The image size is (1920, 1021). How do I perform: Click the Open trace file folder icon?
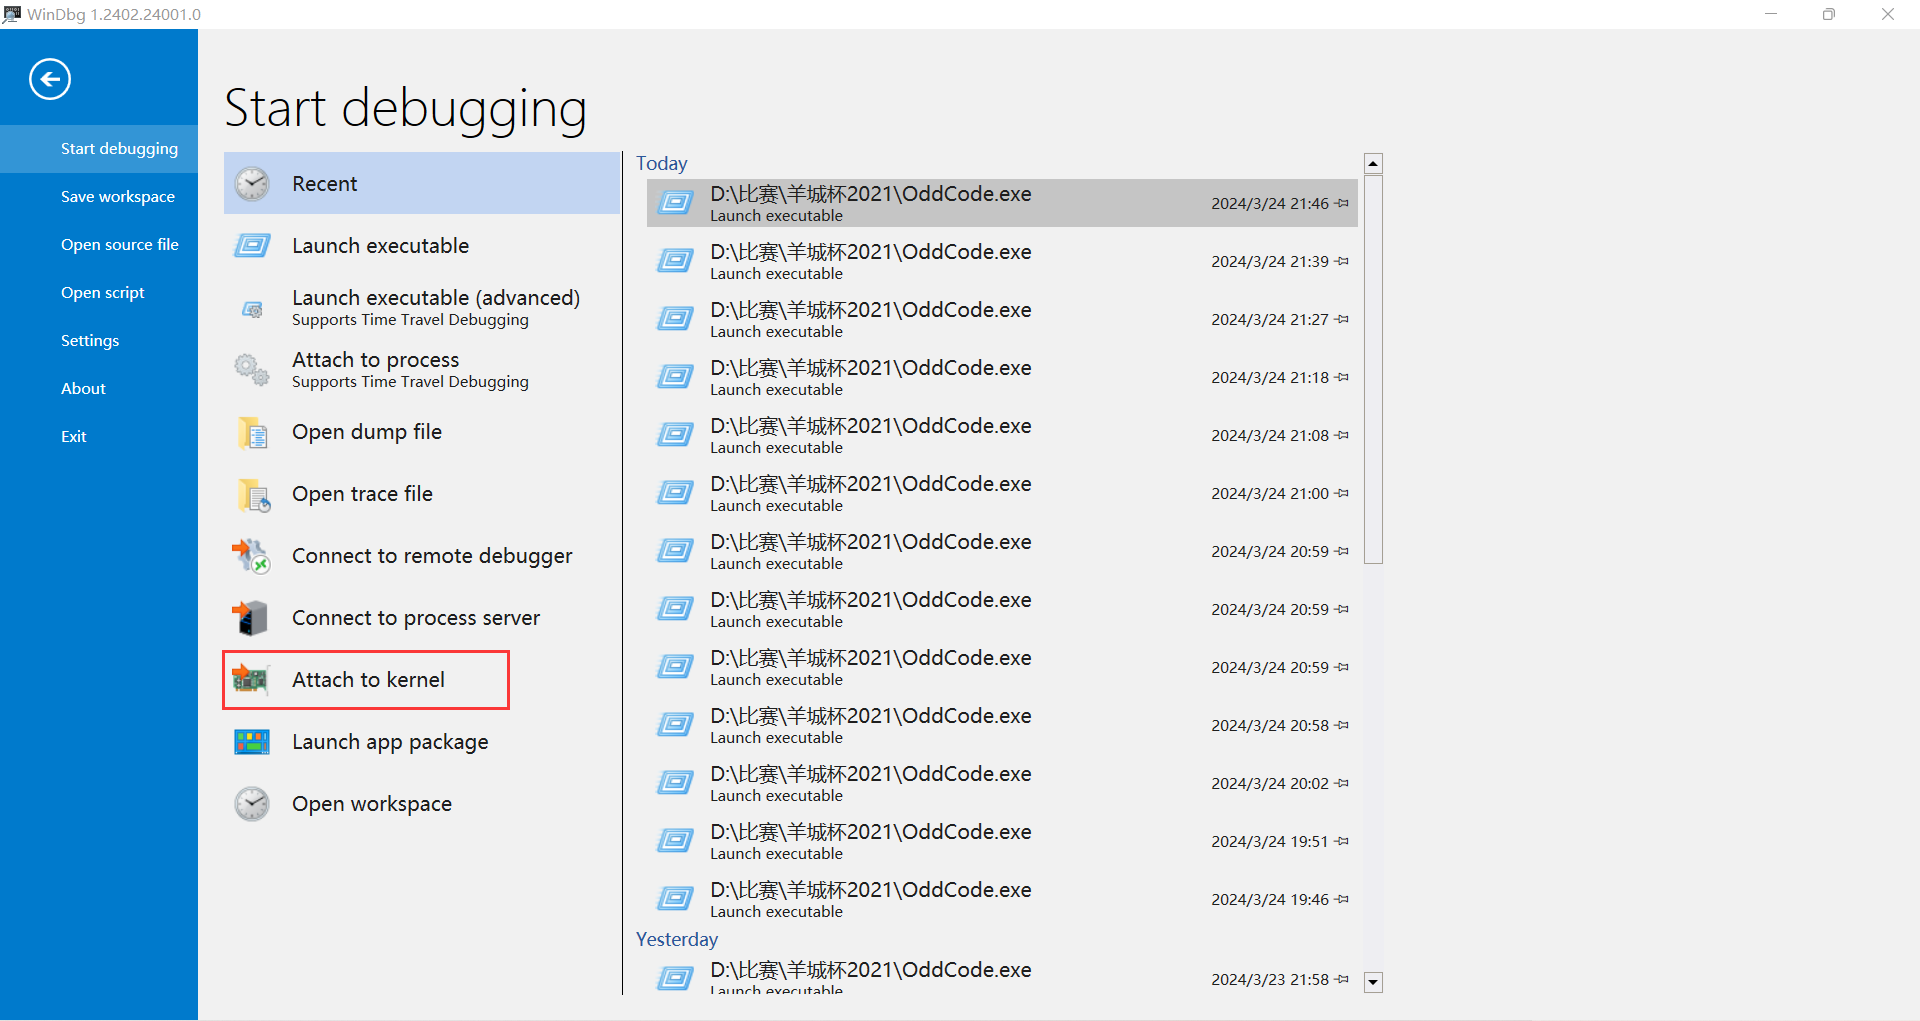[x=254, y=495]
